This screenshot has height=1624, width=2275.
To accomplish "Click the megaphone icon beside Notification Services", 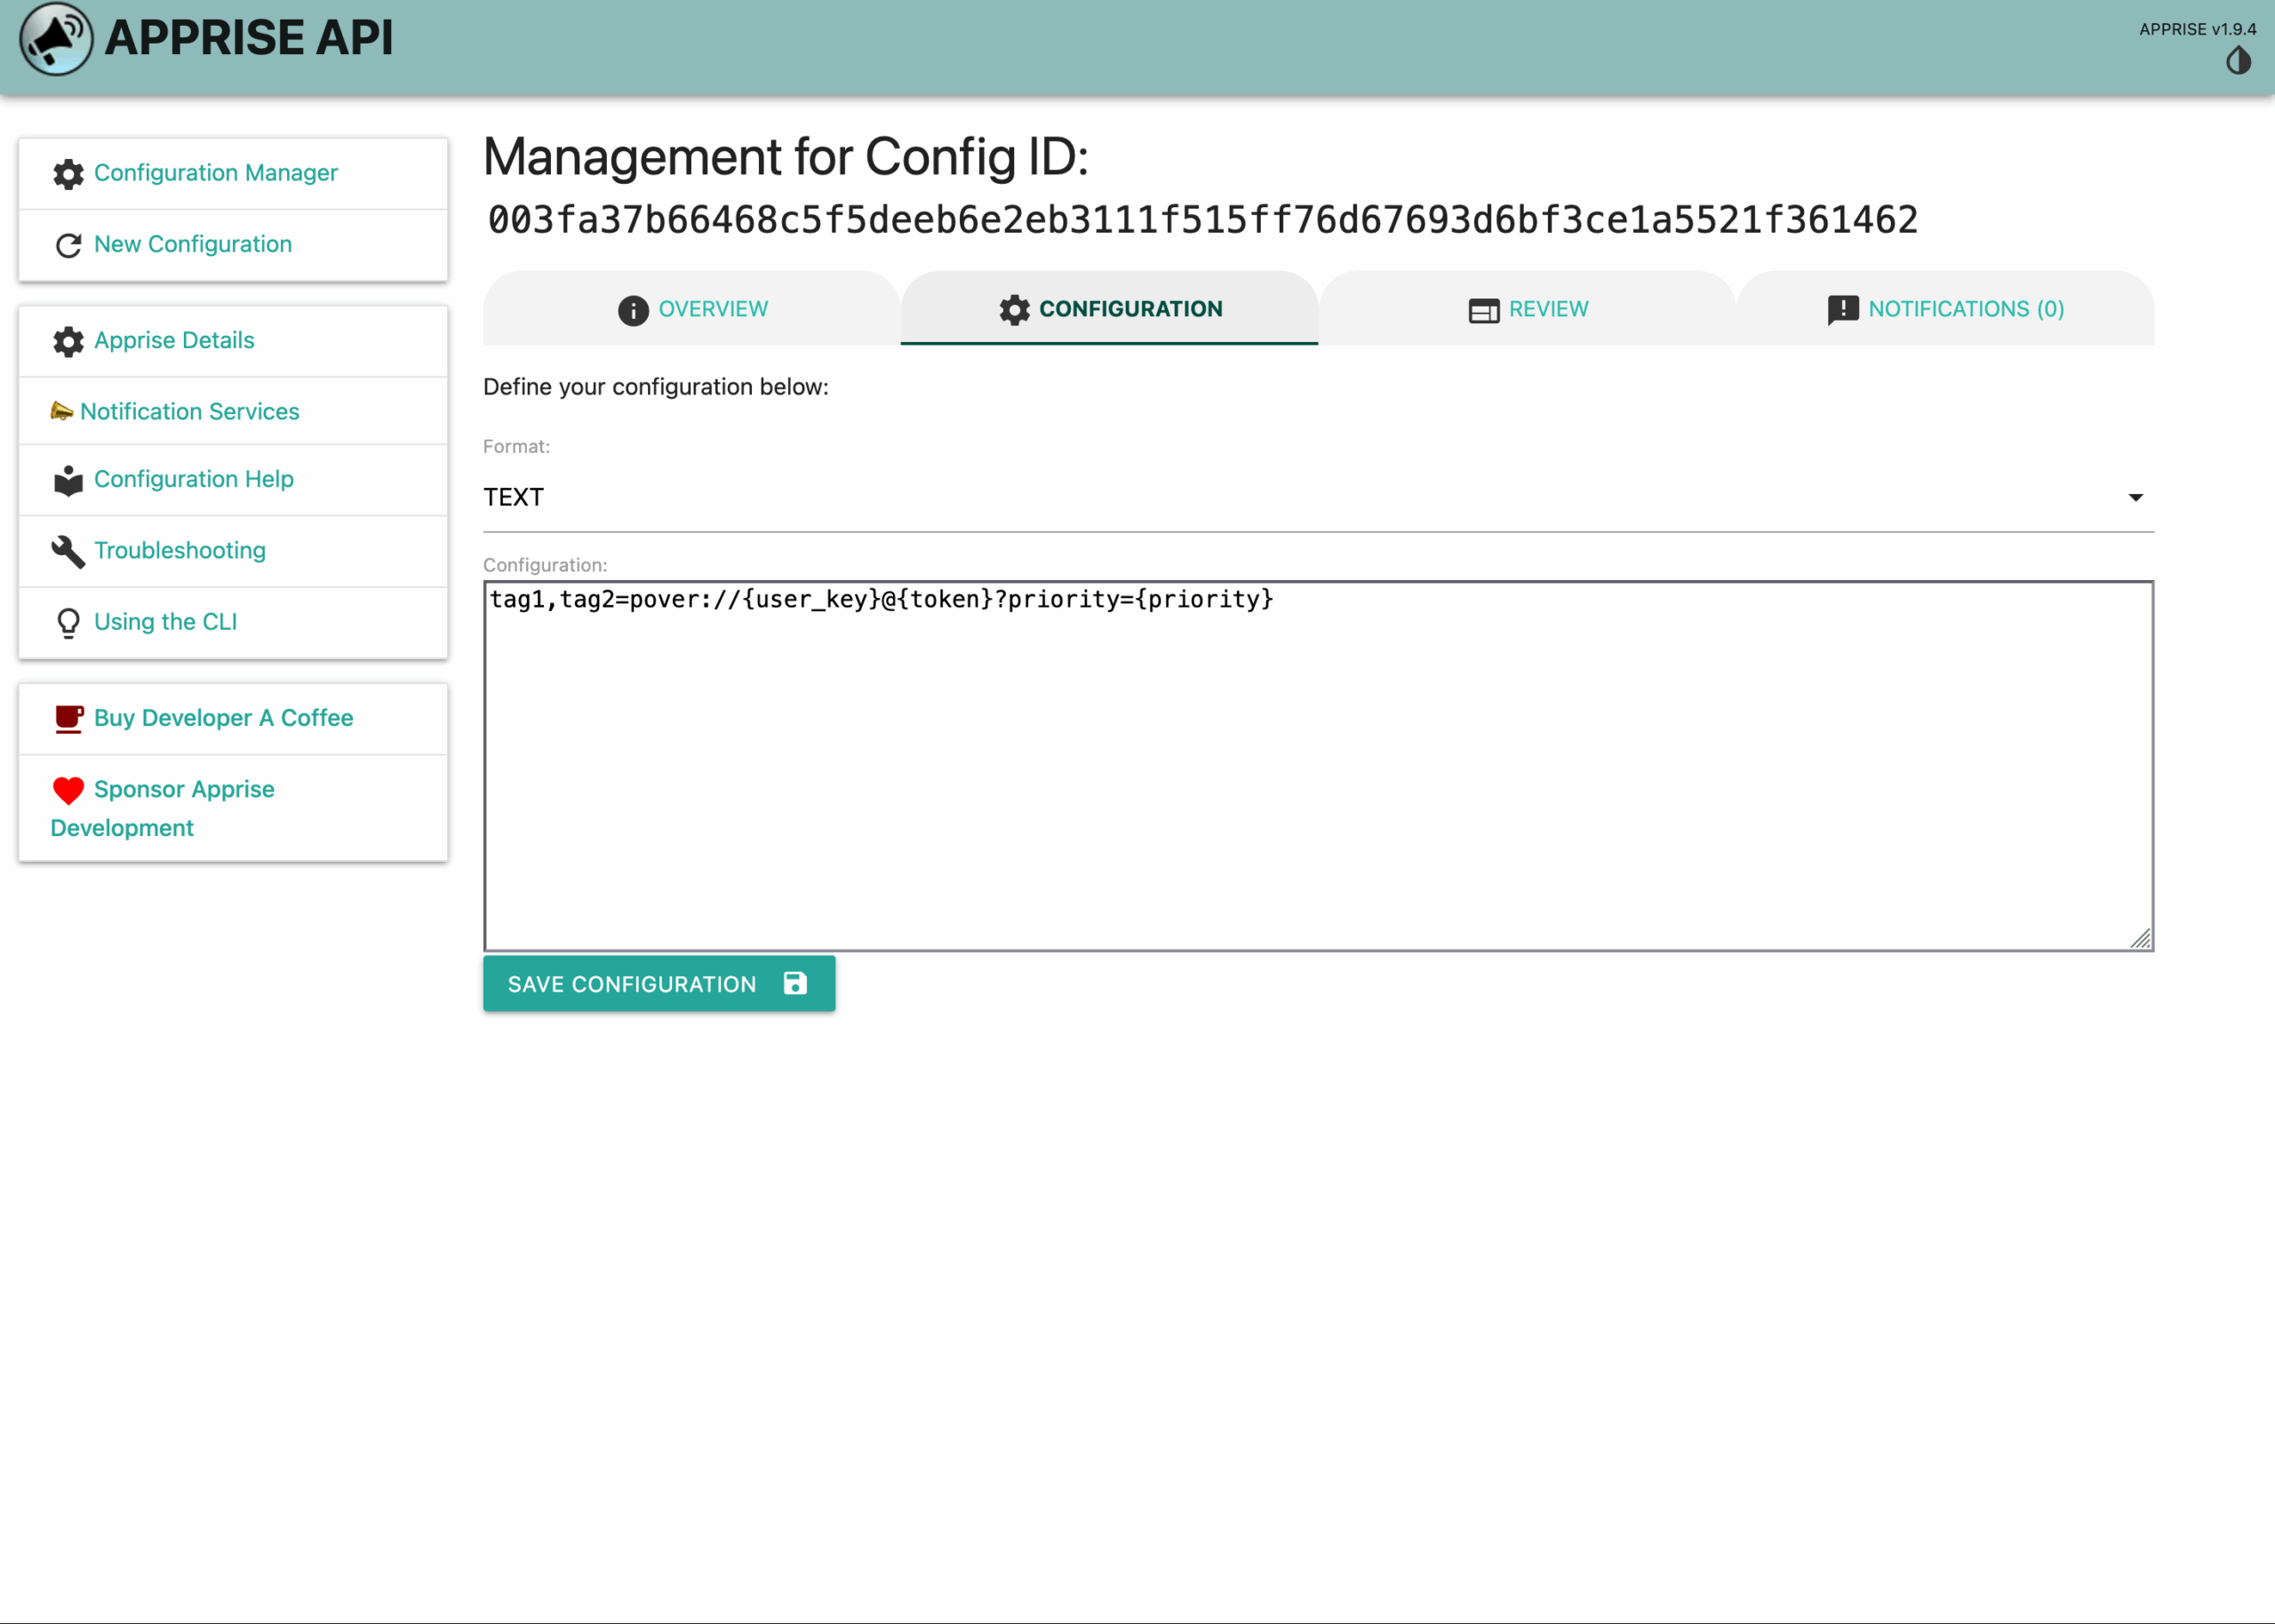I will [62, 411].
